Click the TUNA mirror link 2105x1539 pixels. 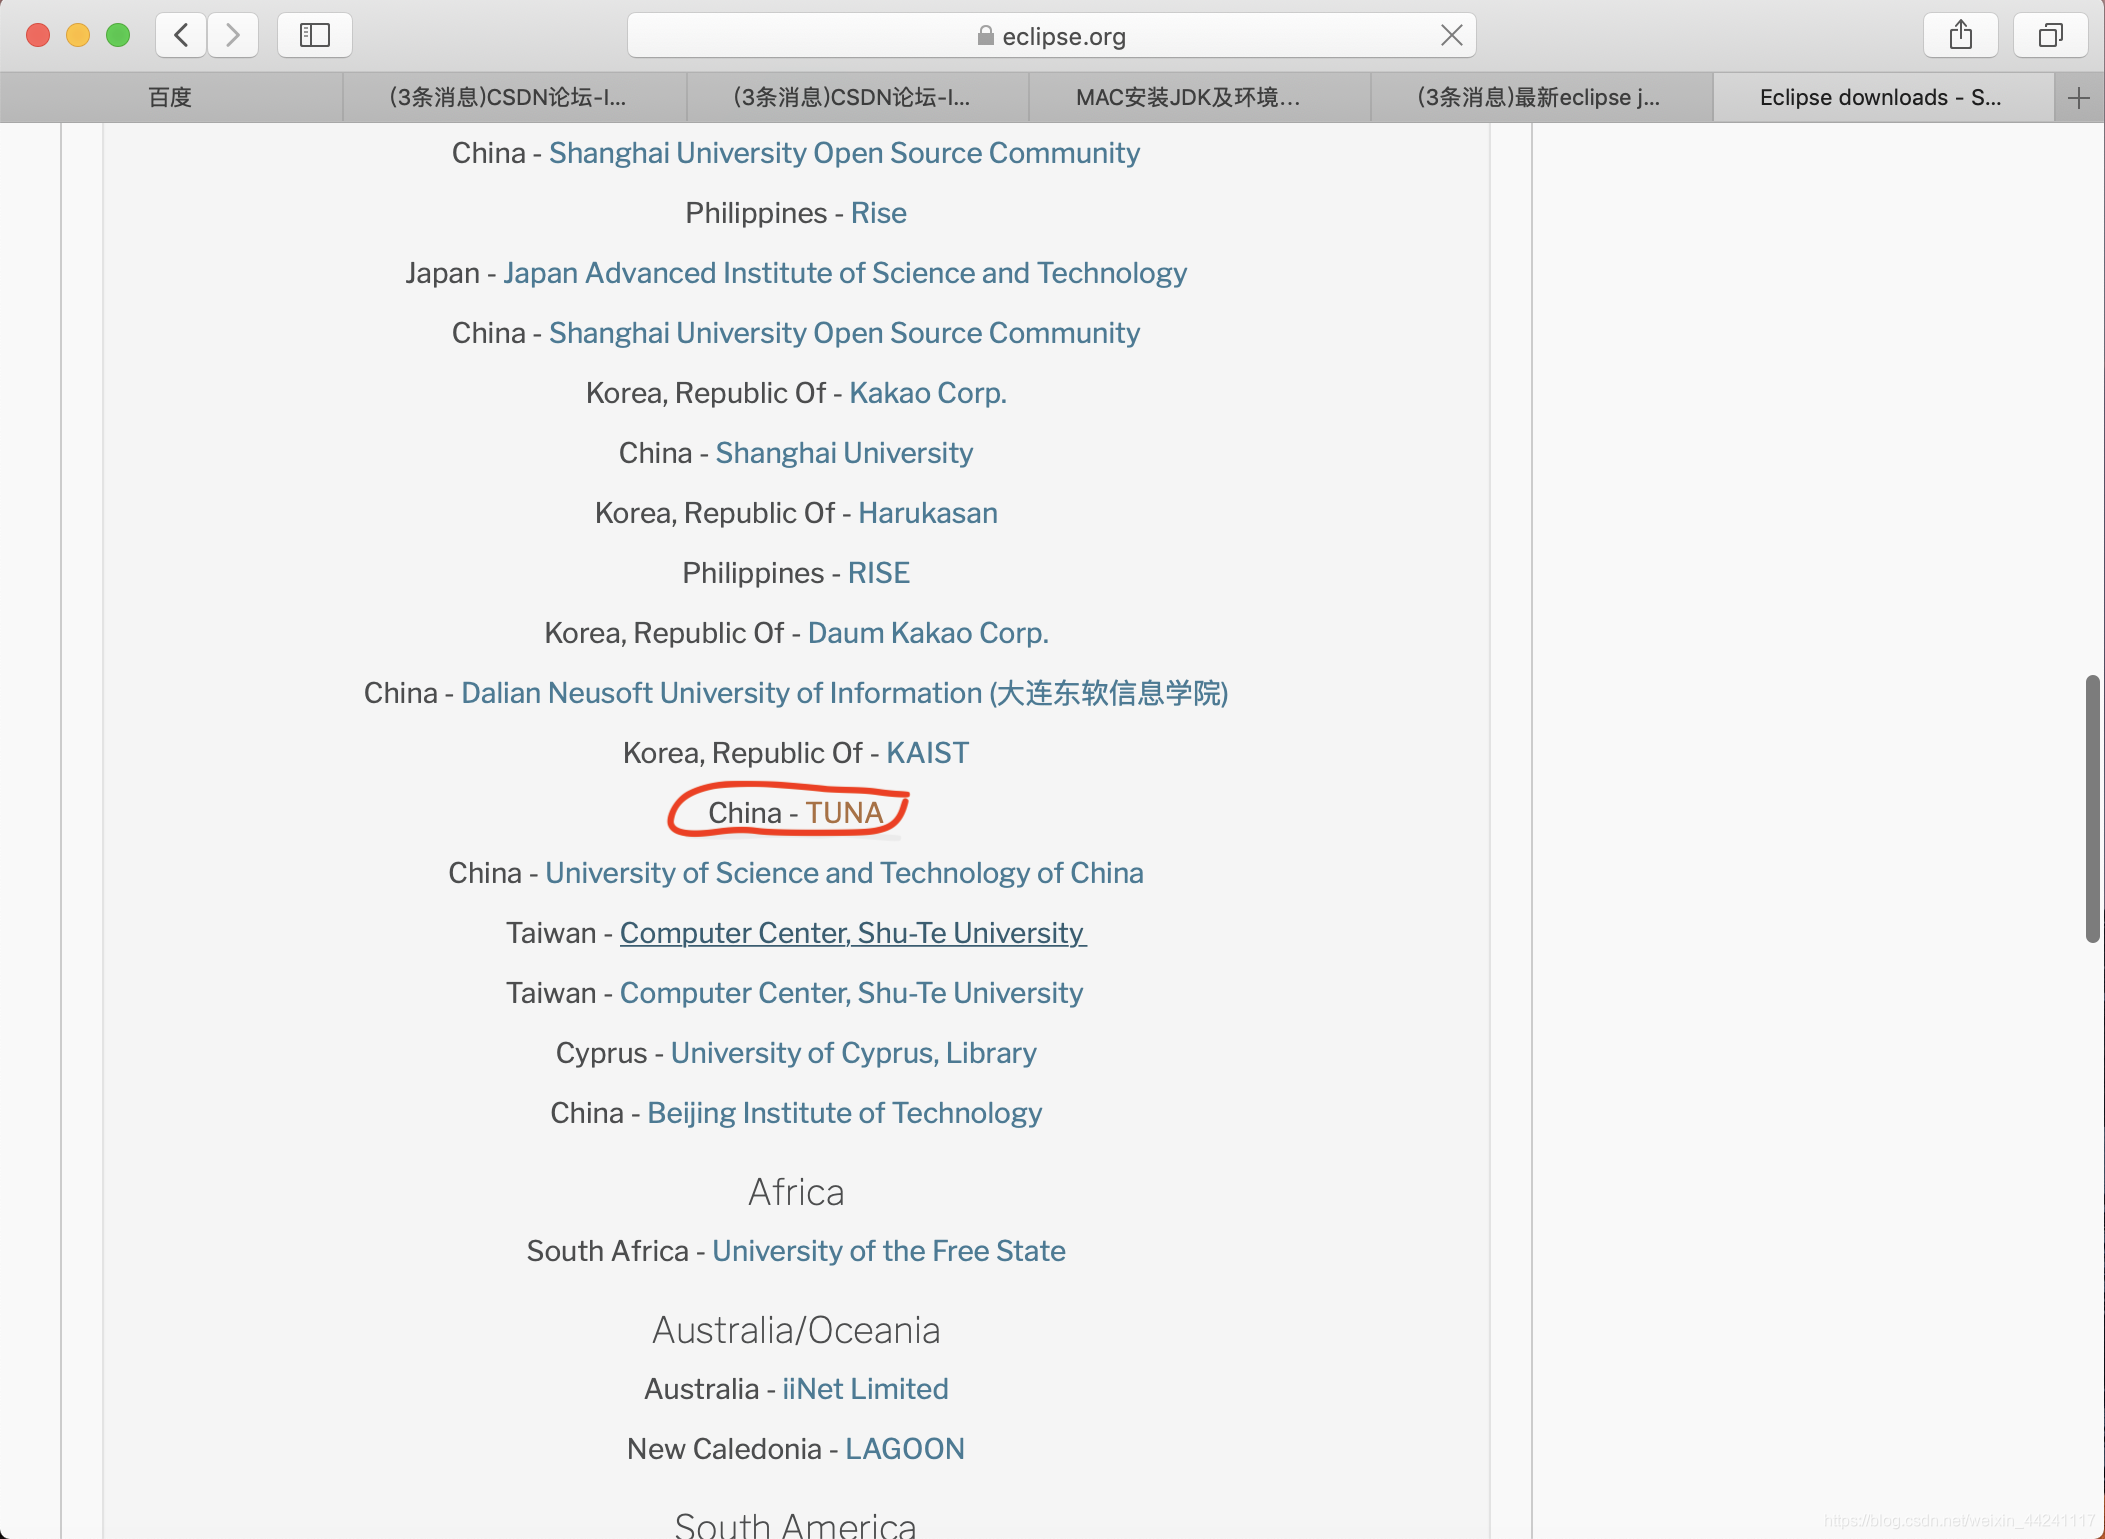844,813
